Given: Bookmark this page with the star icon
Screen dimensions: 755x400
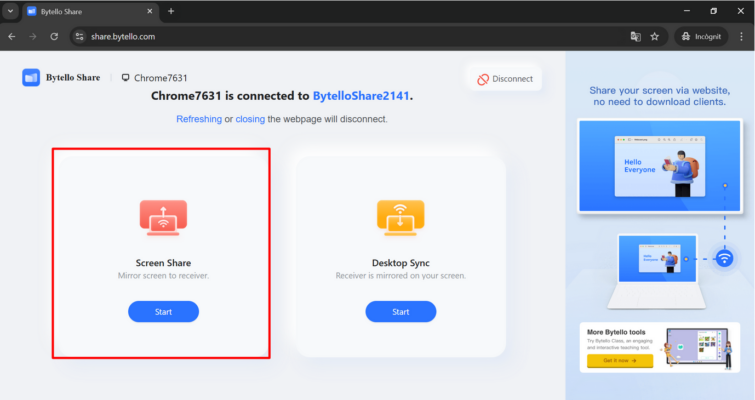Looking at the screenshot, I should coord(655,36).
